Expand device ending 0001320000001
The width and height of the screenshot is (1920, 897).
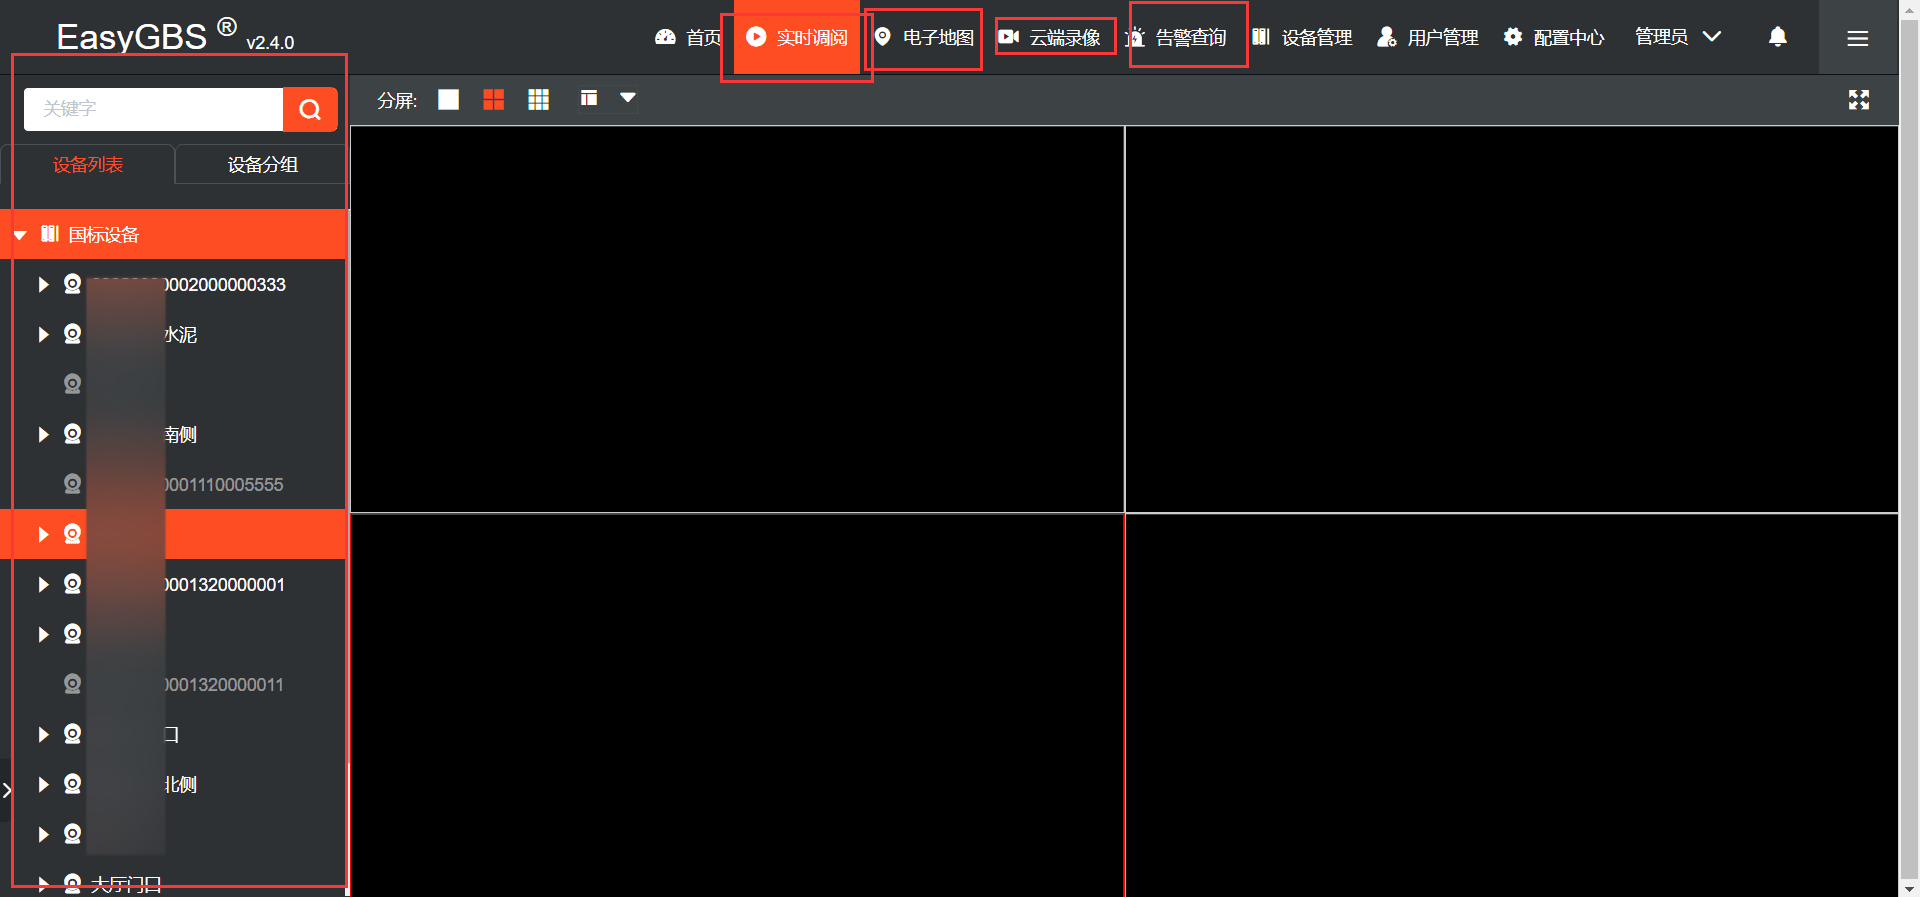pos(43,584)
